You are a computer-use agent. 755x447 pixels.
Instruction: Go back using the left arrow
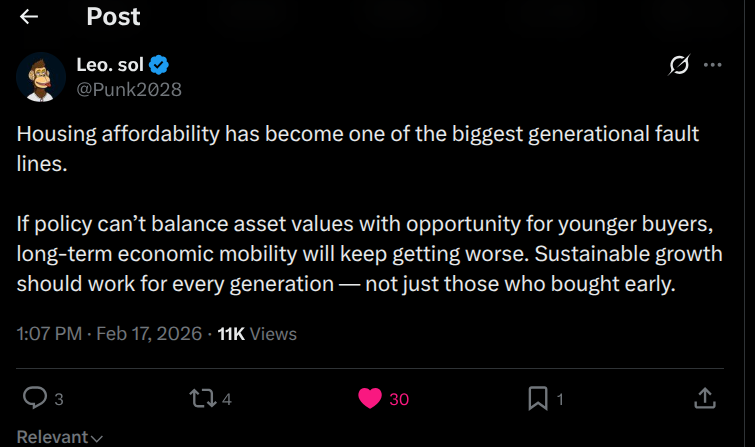[29, 17]
